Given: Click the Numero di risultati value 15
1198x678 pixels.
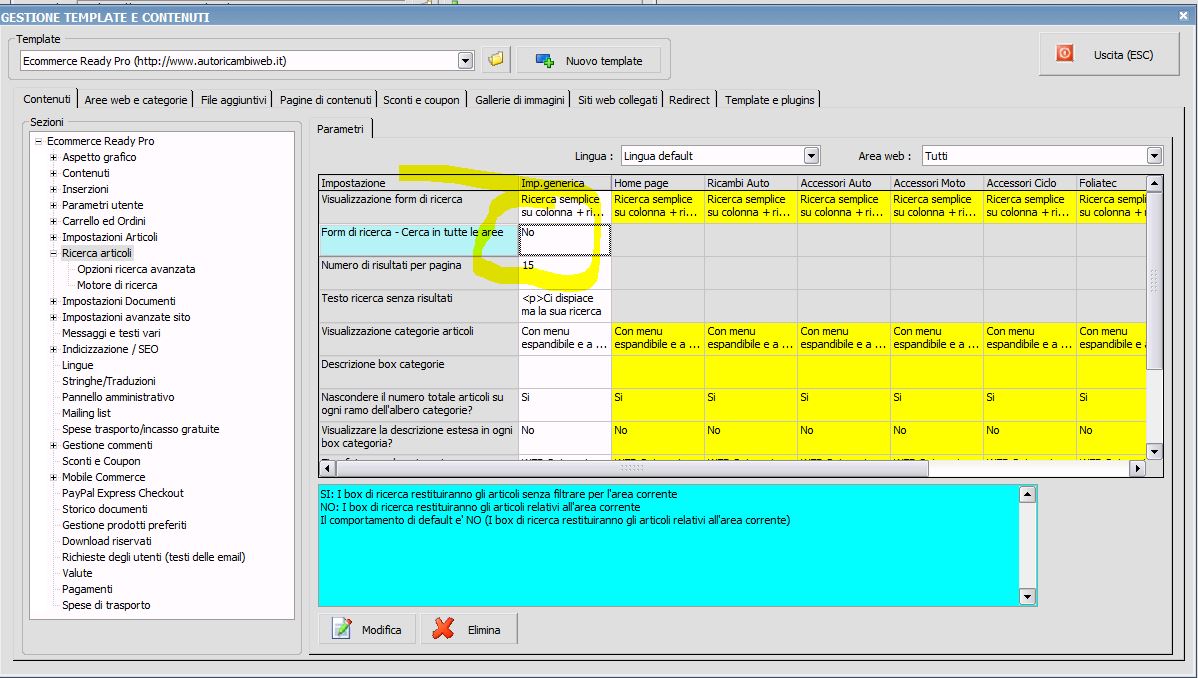Looking at the screenshot, I should (565, 273).
